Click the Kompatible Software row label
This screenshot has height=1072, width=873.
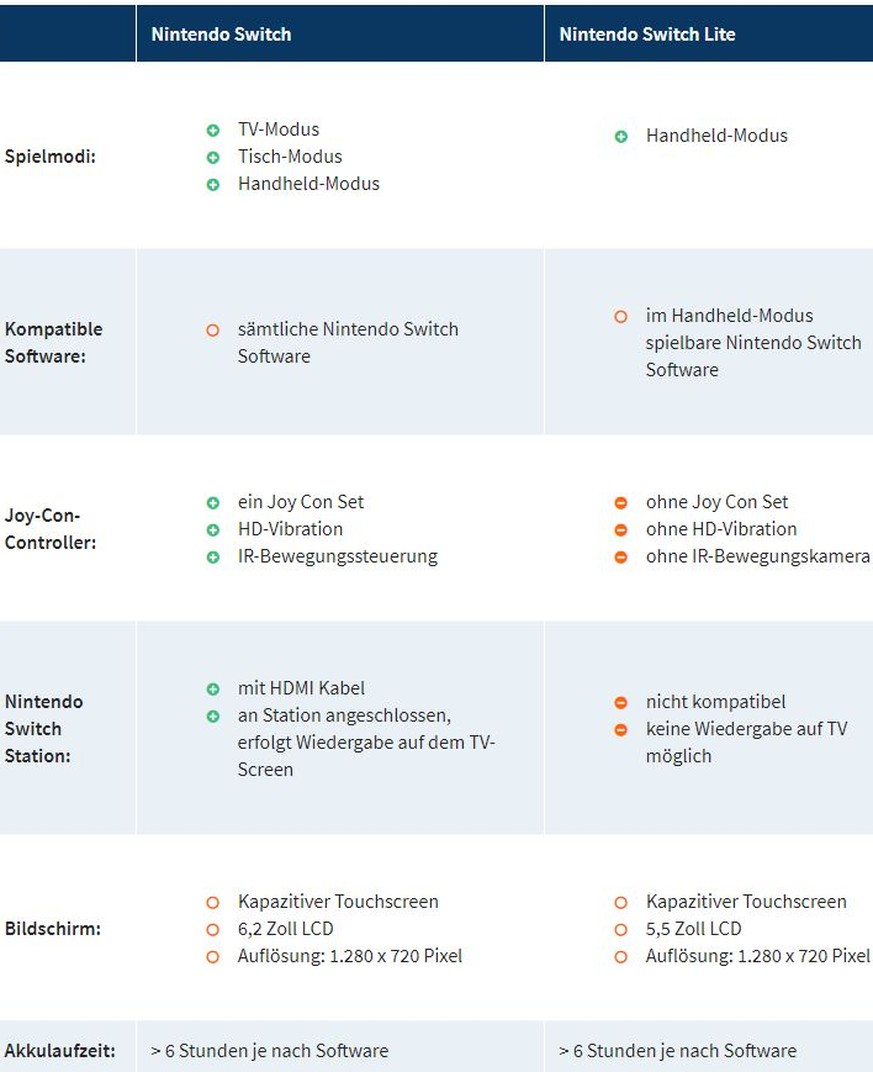pyautogui.click(x=53, y=342)
